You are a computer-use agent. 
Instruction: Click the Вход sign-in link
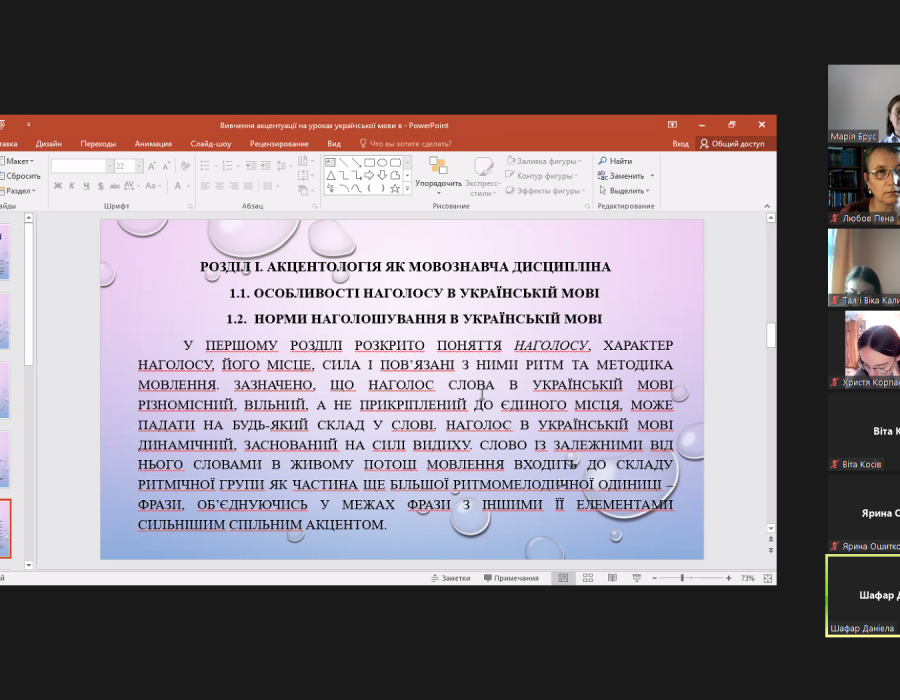[680, 144]
